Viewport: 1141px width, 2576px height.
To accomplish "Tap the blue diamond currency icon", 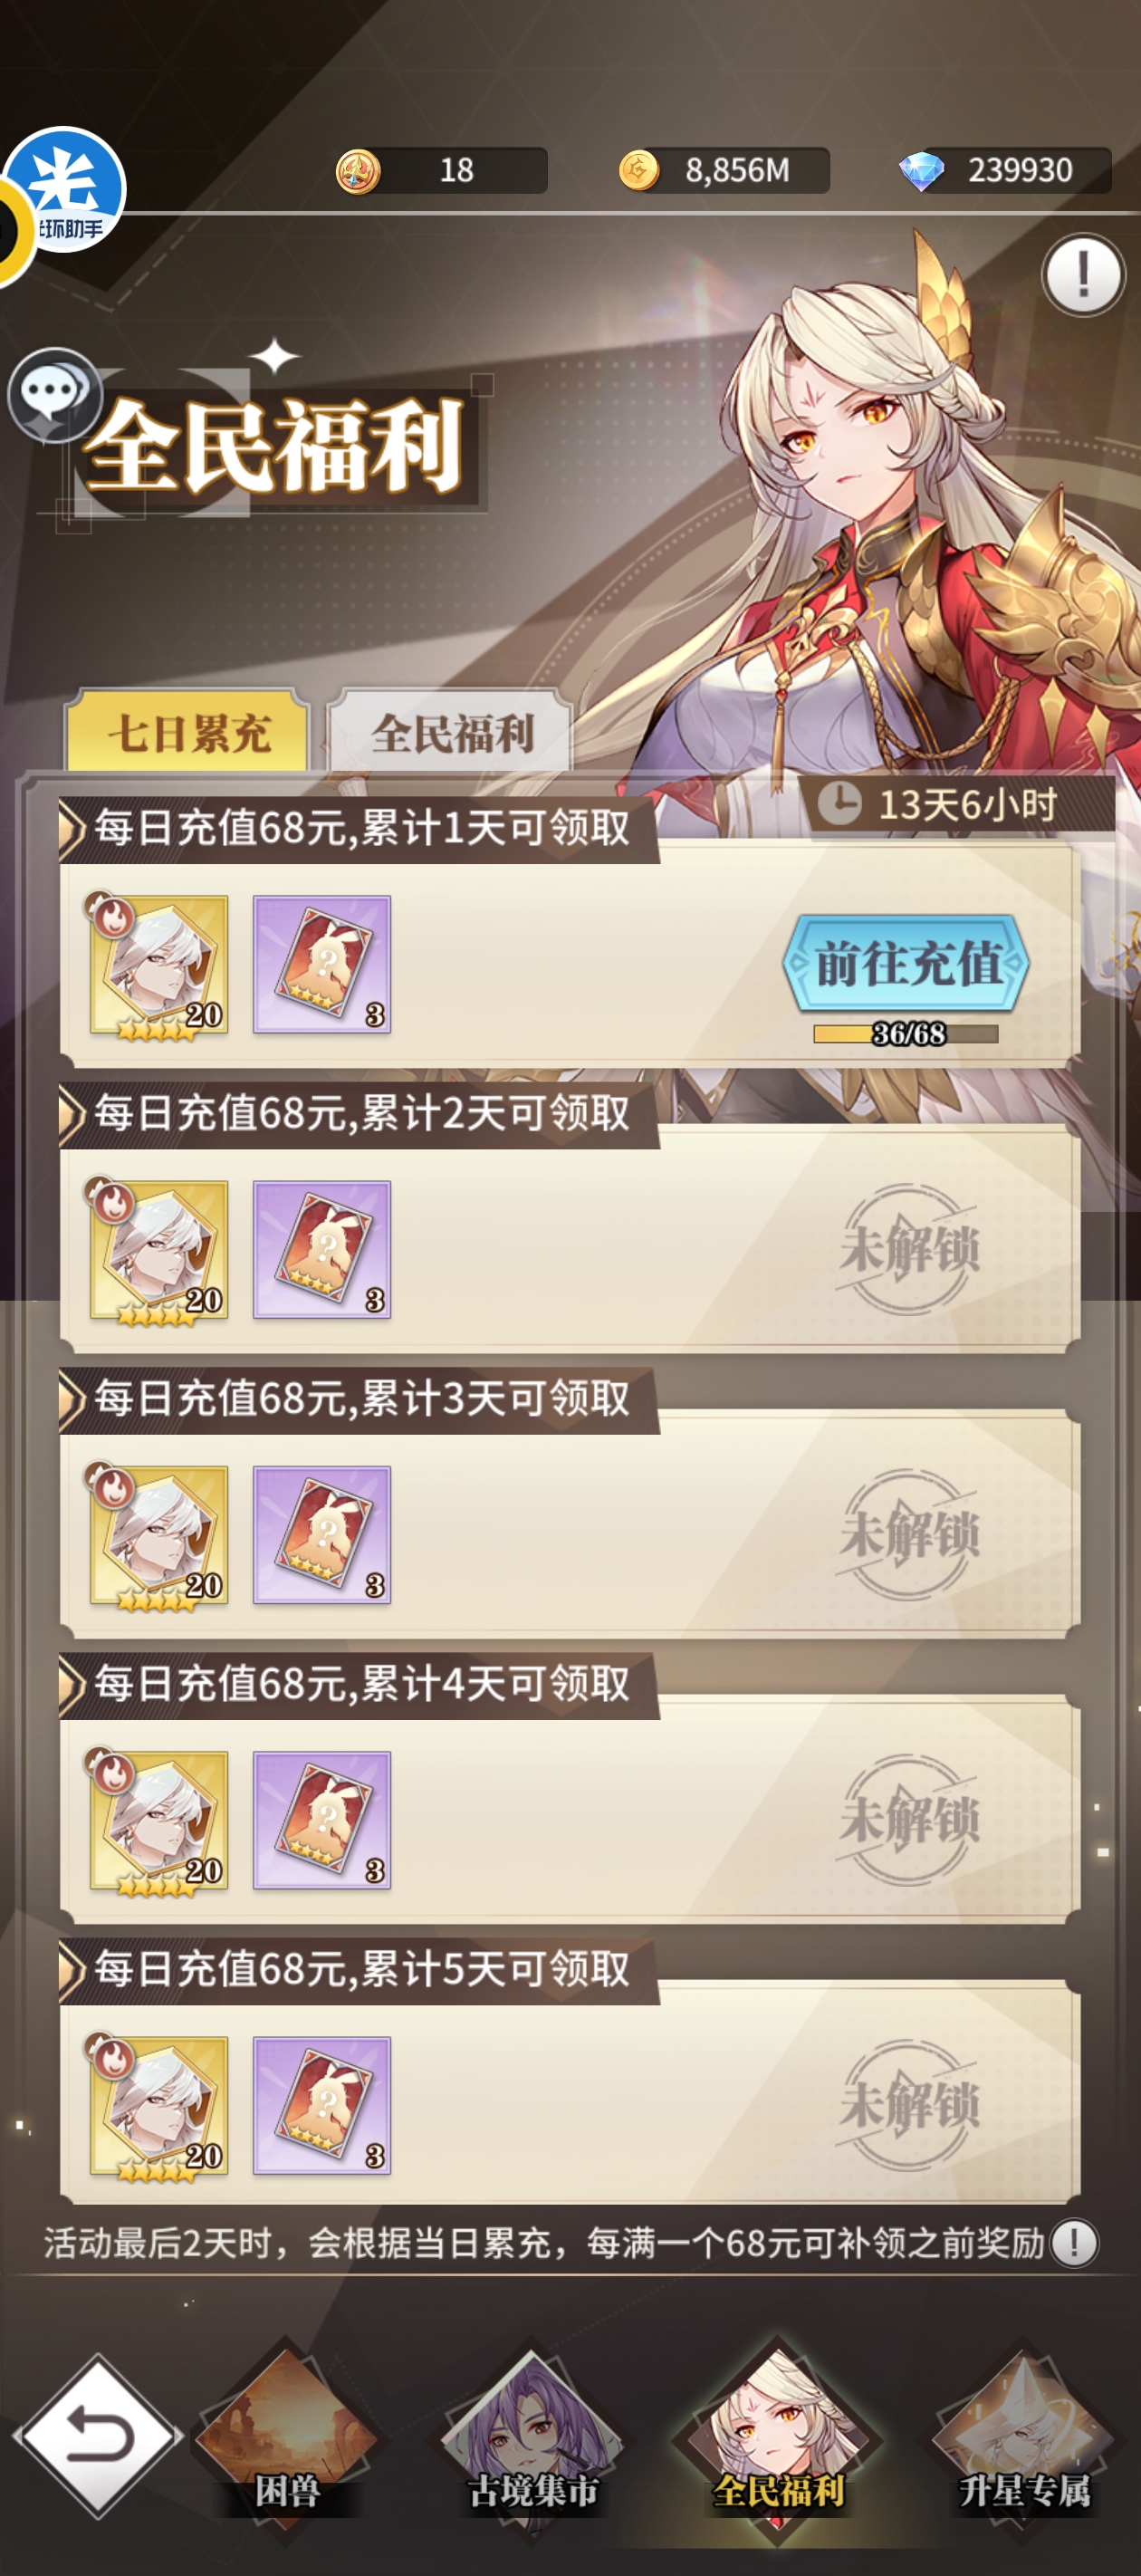I will [921, 171].
